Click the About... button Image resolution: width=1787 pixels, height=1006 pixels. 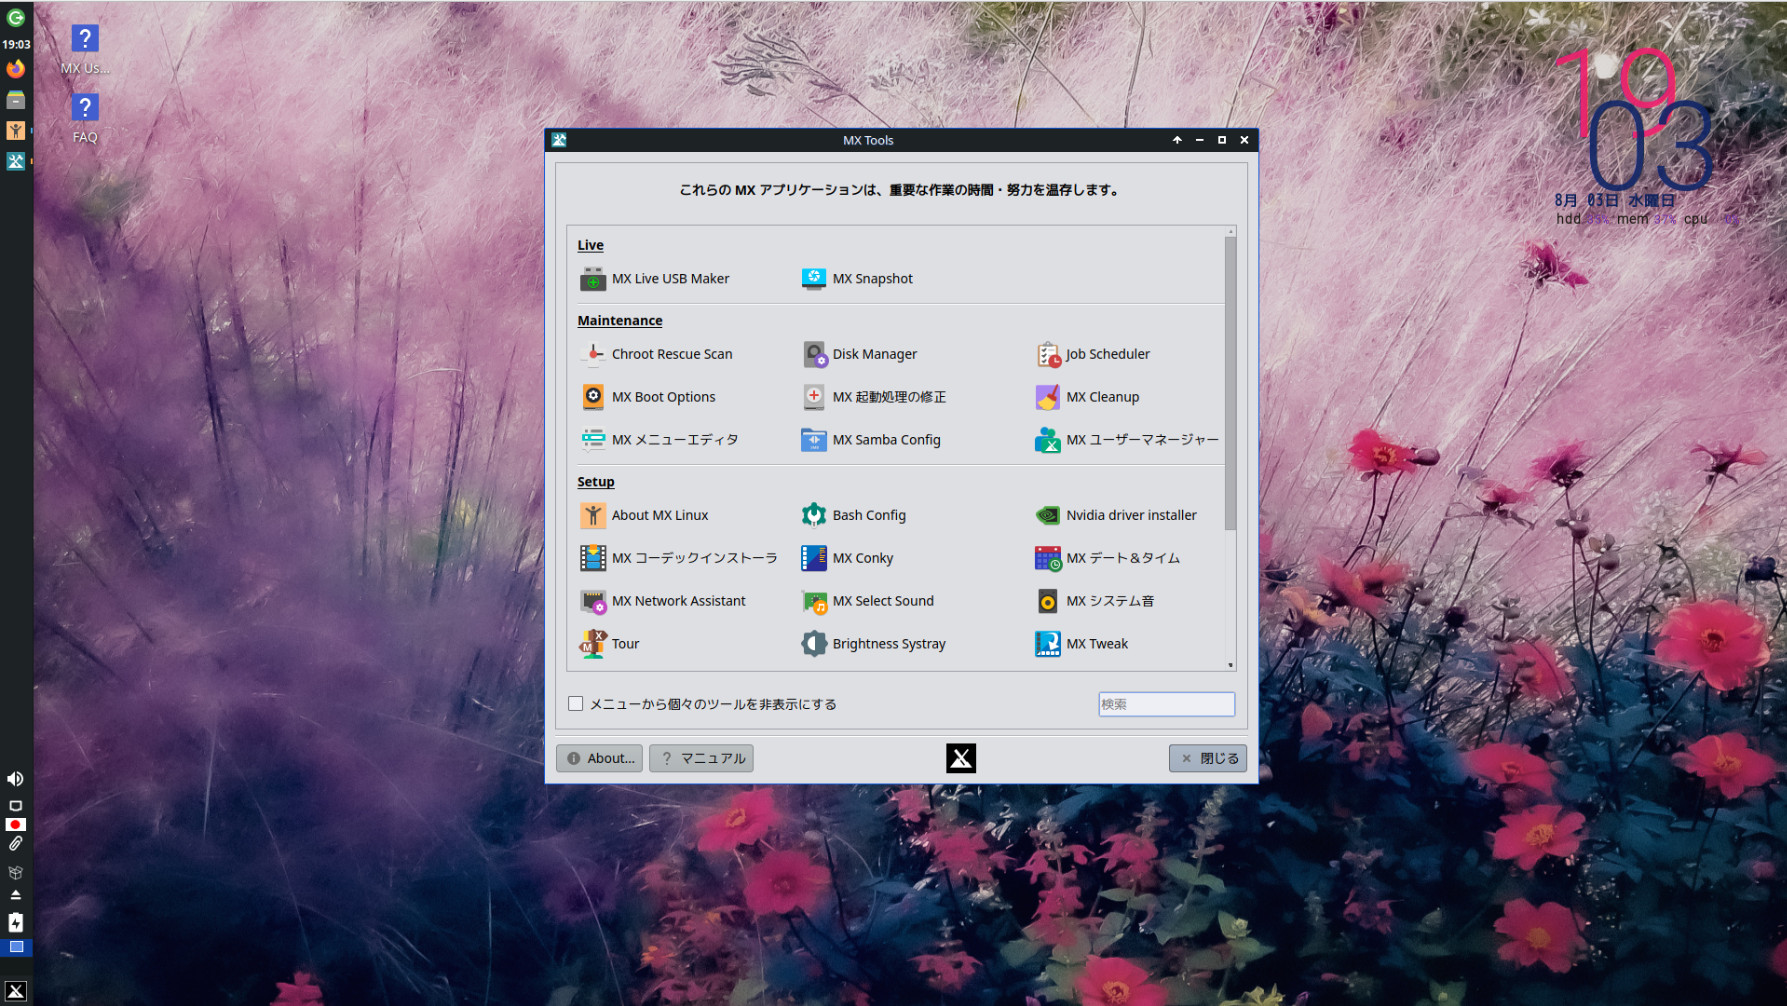(600, 758)
